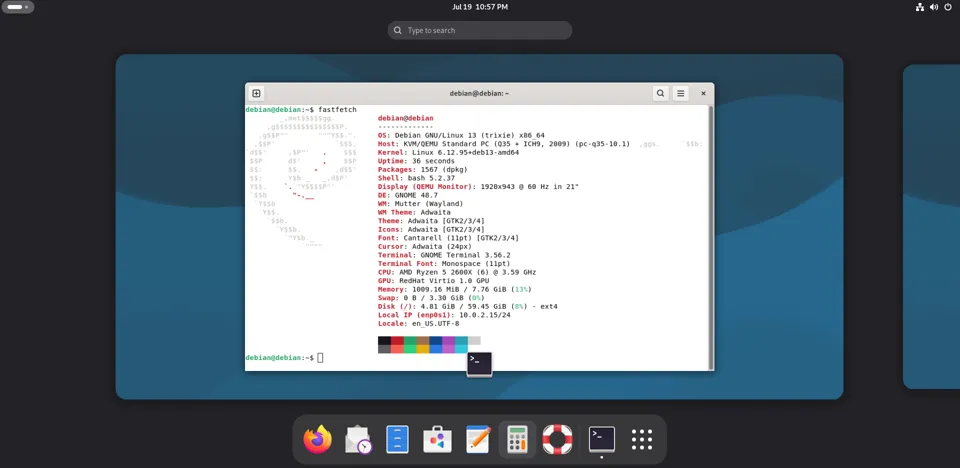
Task: Open the volume indicator in the top bar
Action: coord(934,7)
